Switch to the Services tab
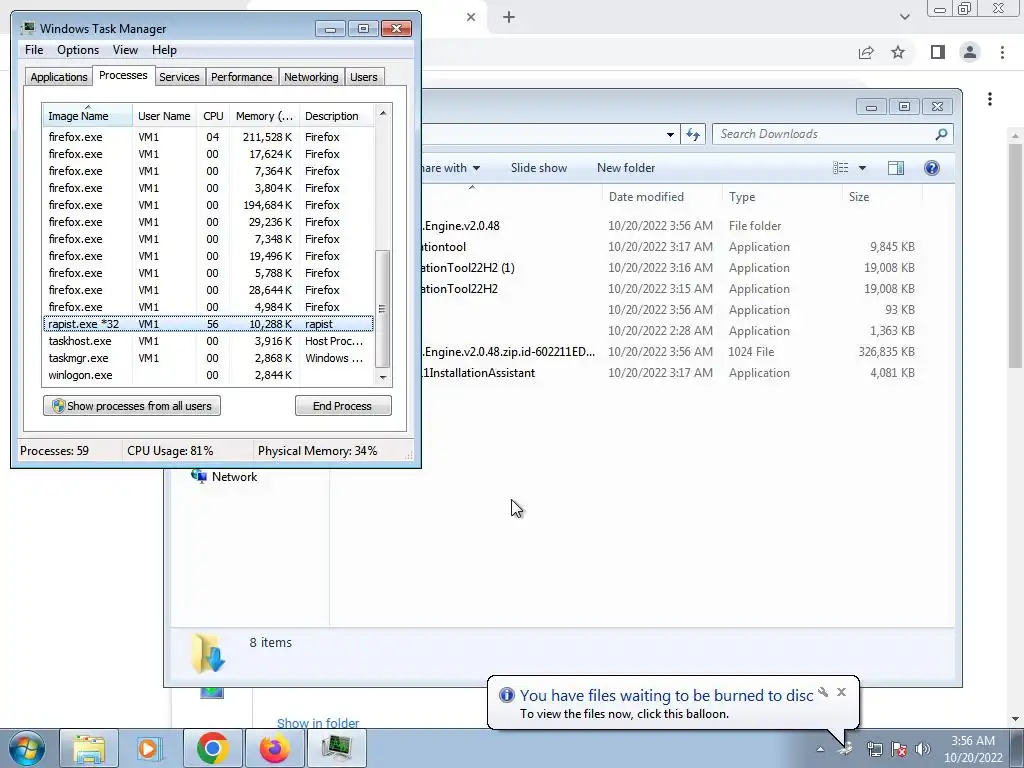The height and width of the screenshot is (768, 1024). (x=179, y=76)
